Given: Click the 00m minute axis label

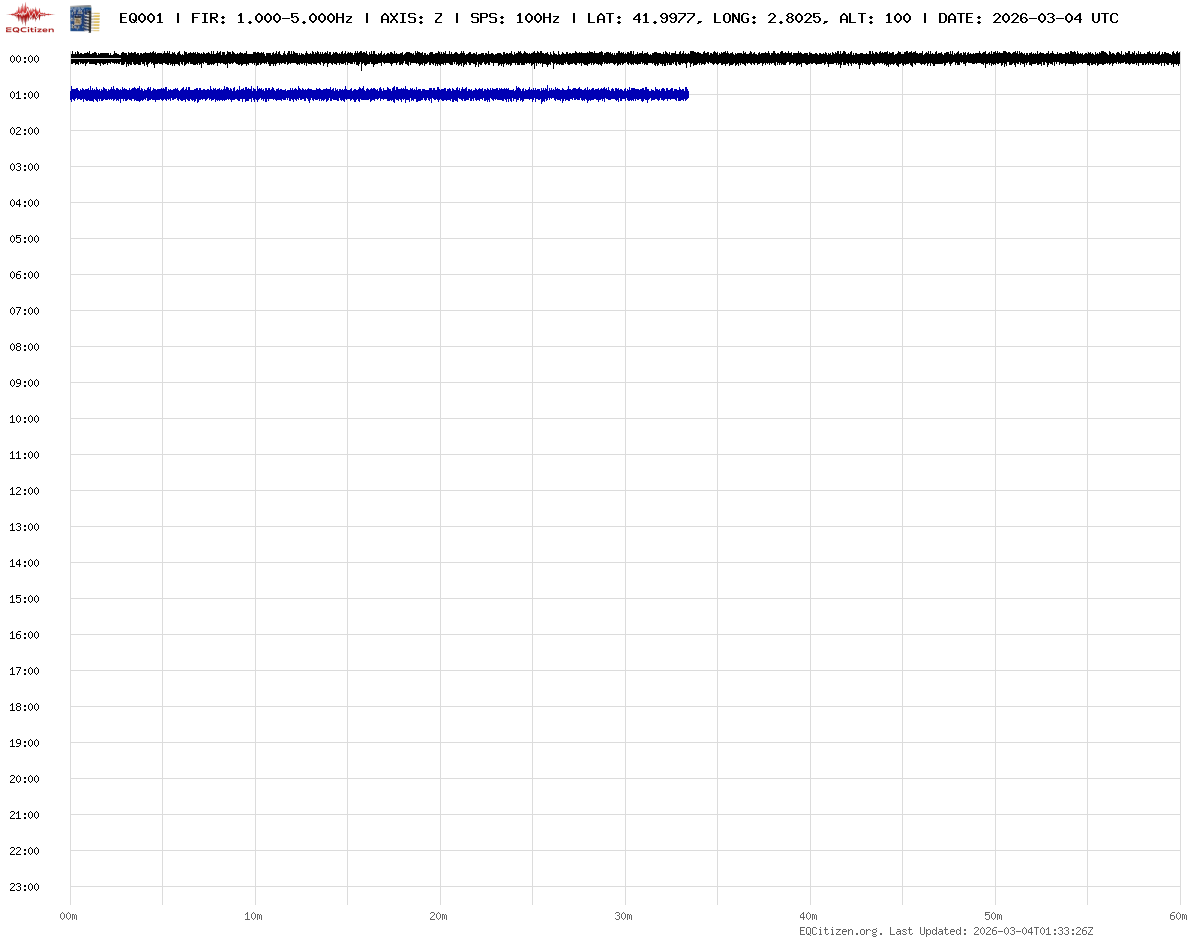Looking at the screenshot, I should (69, 916).
